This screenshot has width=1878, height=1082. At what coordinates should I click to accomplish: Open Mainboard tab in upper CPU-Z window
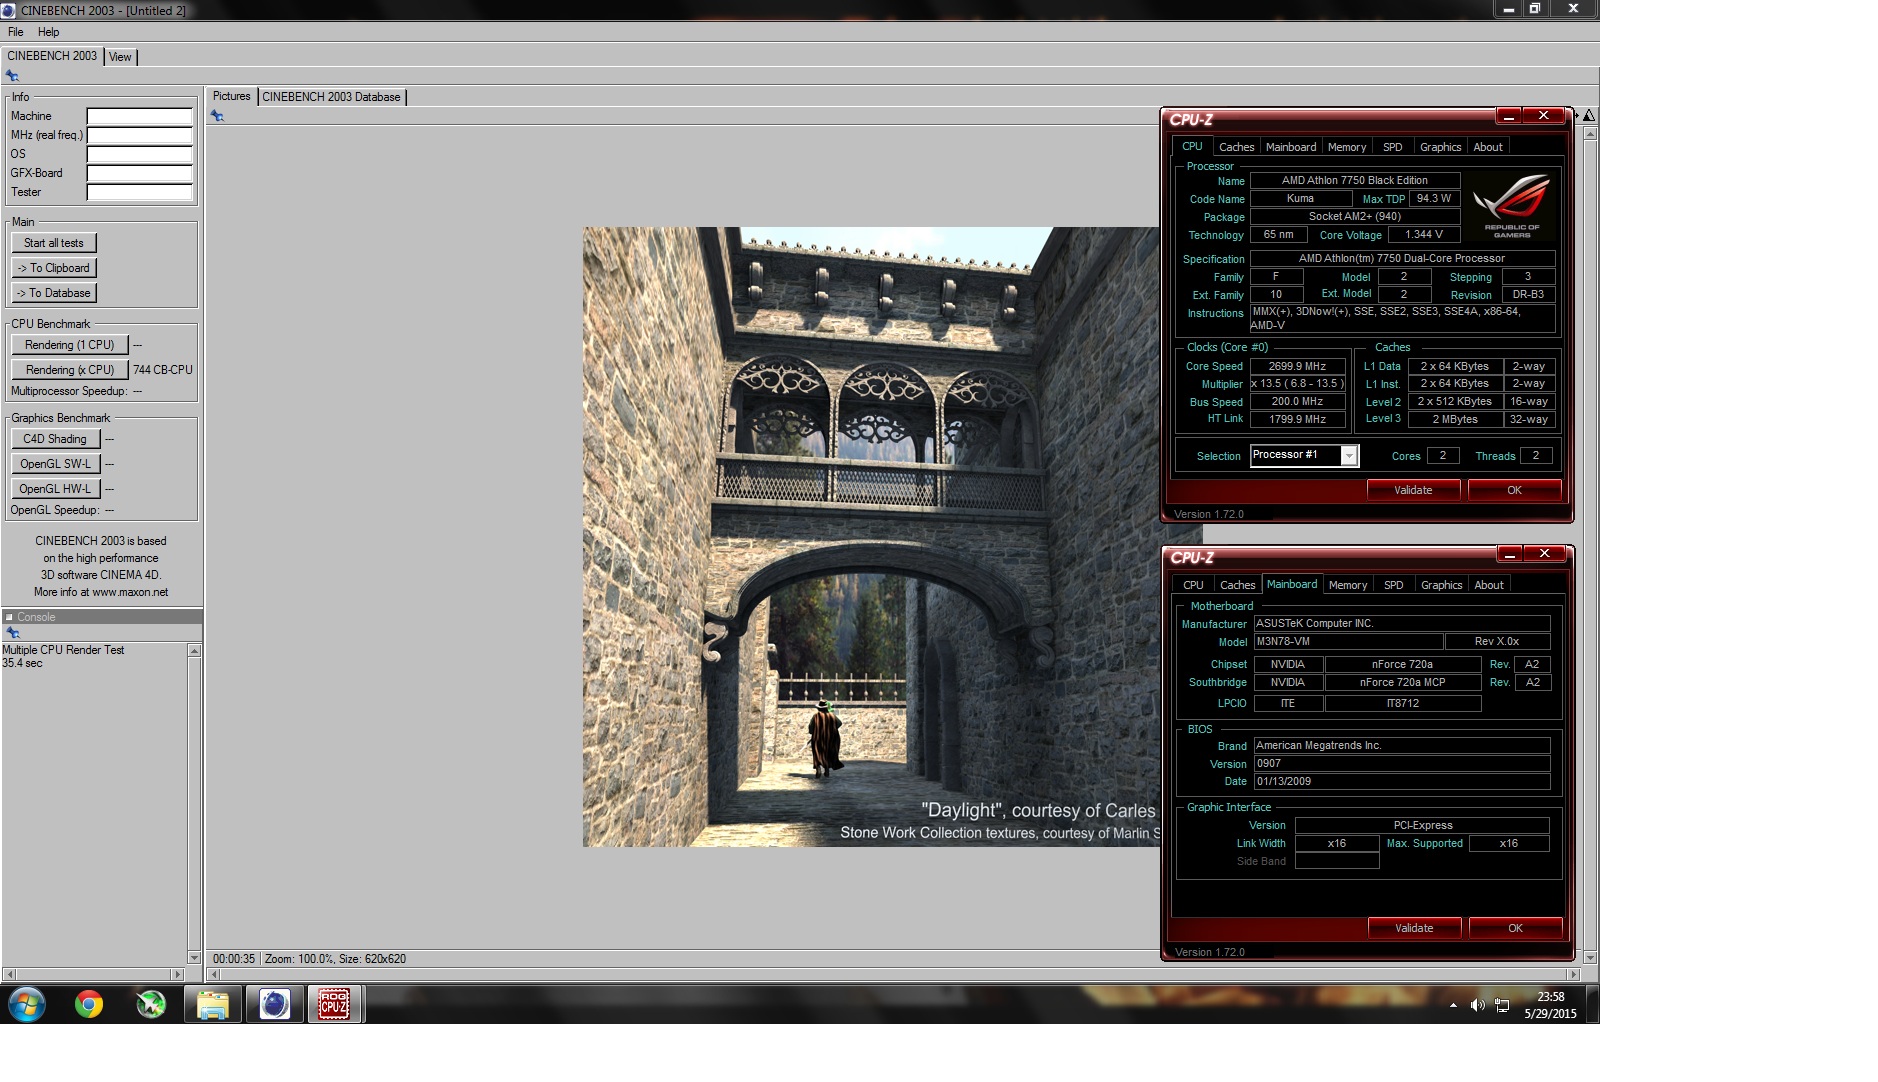pyautogui.click(x=1291, y=147)
